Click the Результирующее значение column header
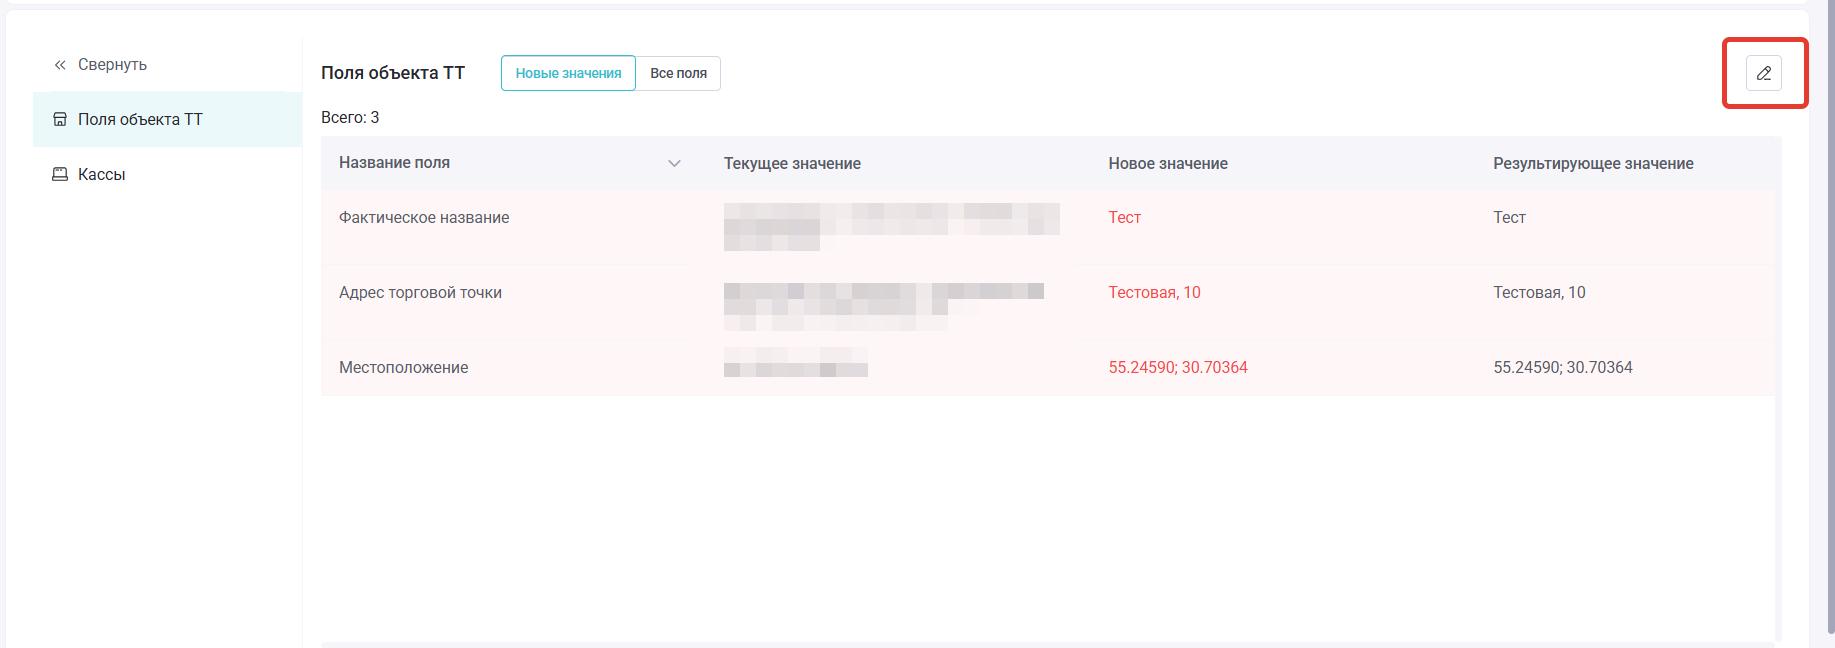 coord(1592,163)
